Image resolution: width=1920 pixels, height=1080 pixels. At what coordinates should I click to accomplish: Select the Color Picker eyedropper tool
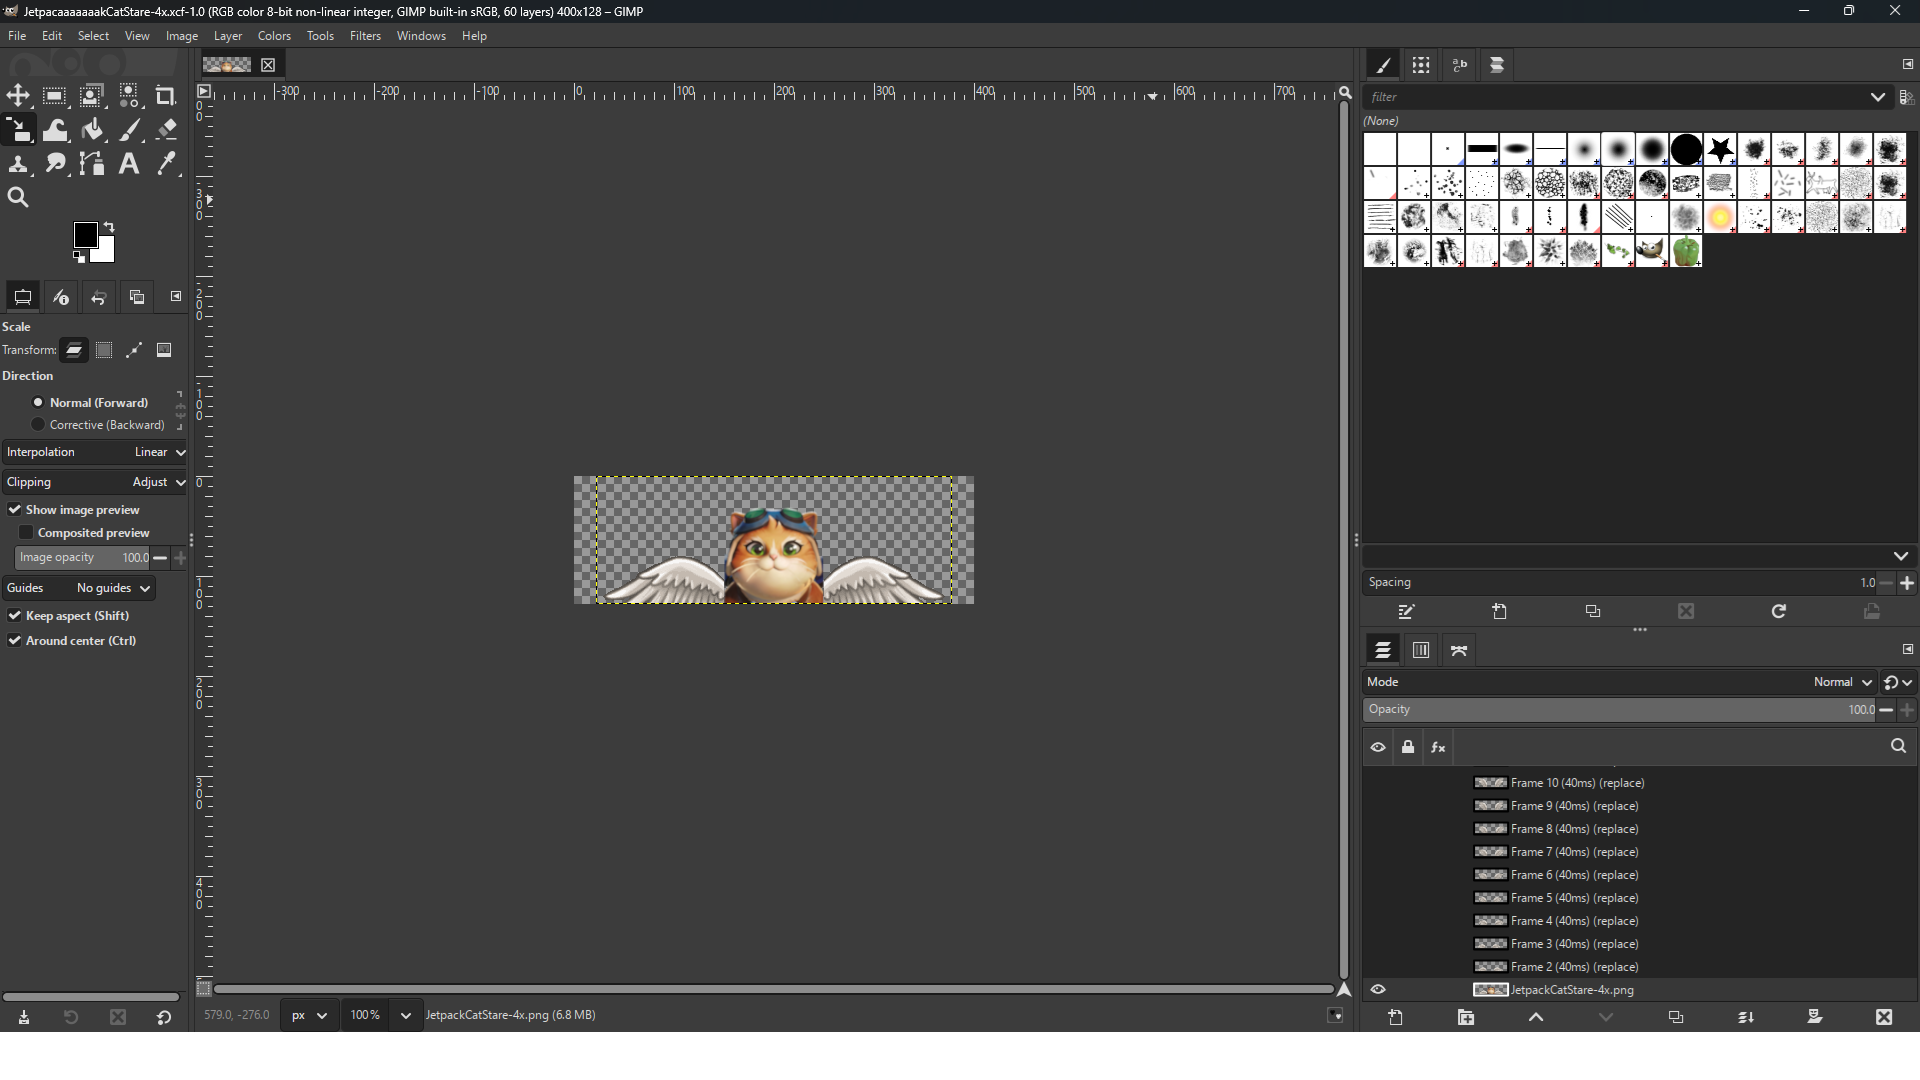click(x=167, y=164)
